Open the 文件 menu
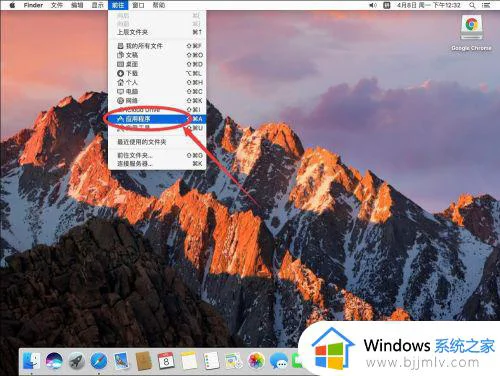The image size is (500, 376). (x=57, y=5)
